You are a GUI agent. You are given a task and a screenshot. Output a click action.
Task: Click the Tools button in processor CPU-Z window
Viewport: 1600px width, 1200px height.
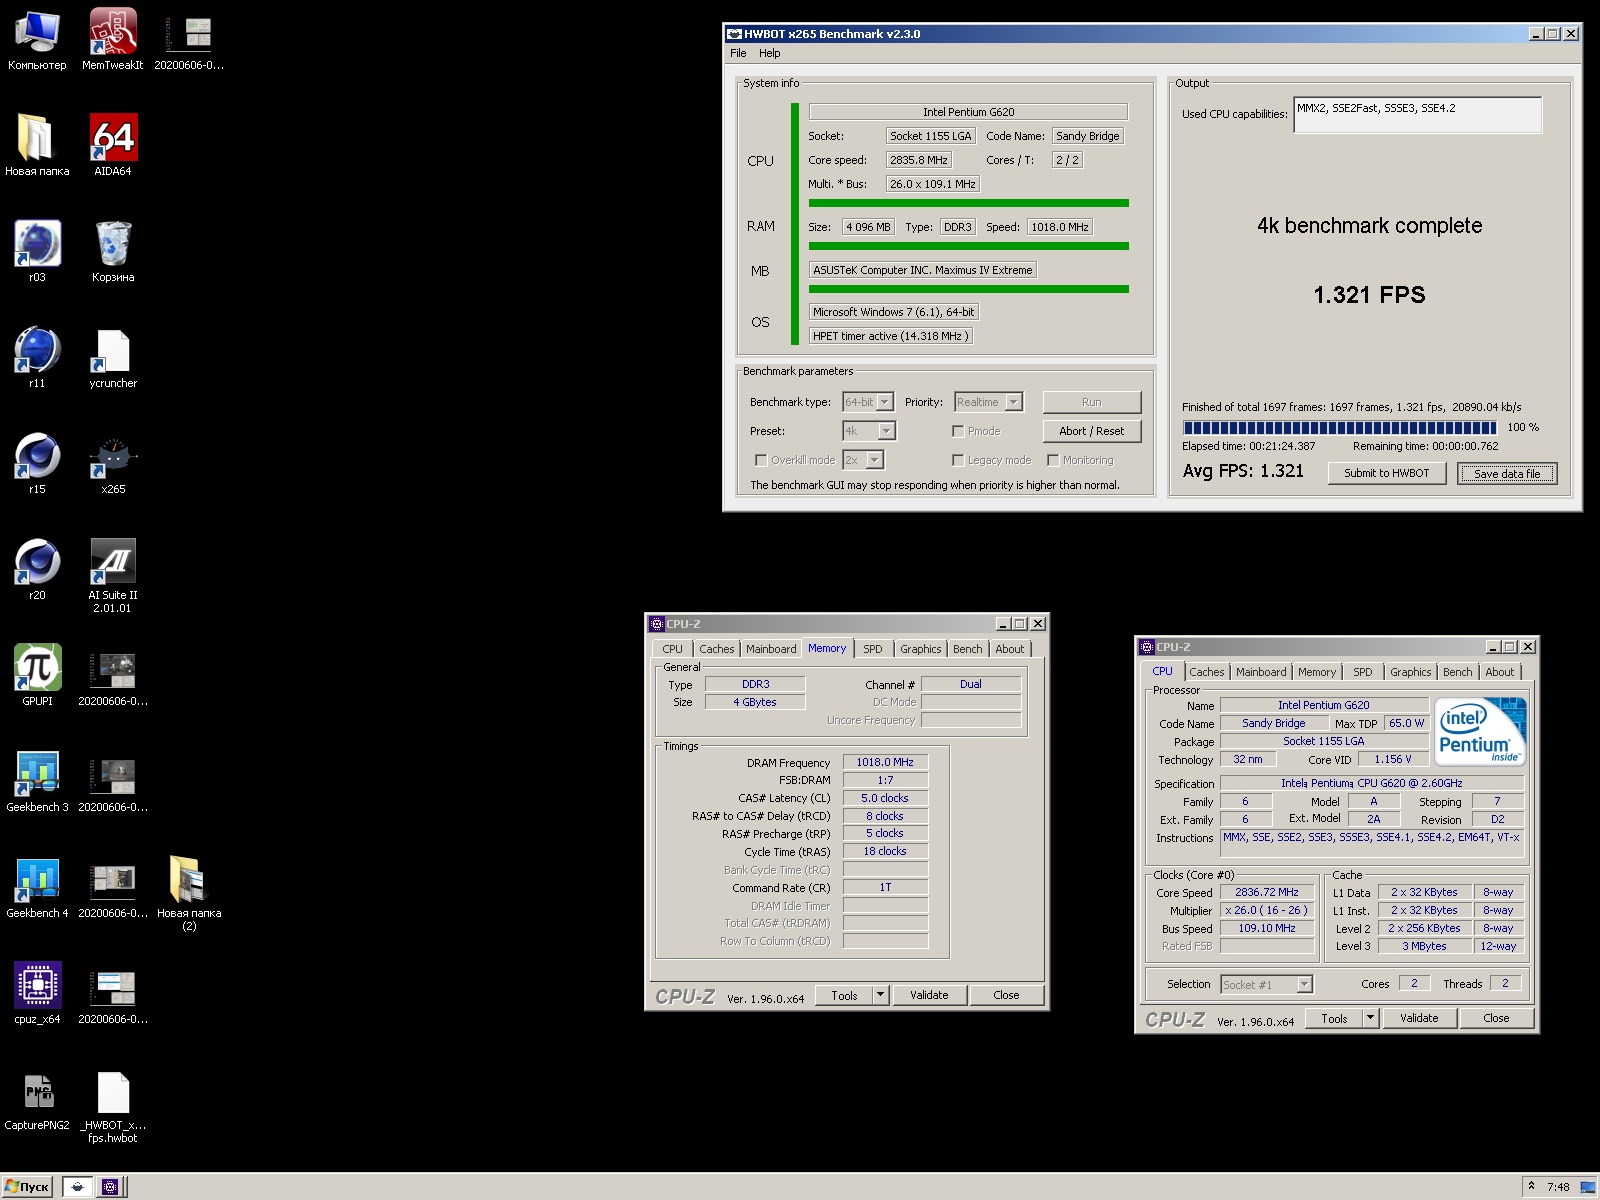click(1334, 1018)
